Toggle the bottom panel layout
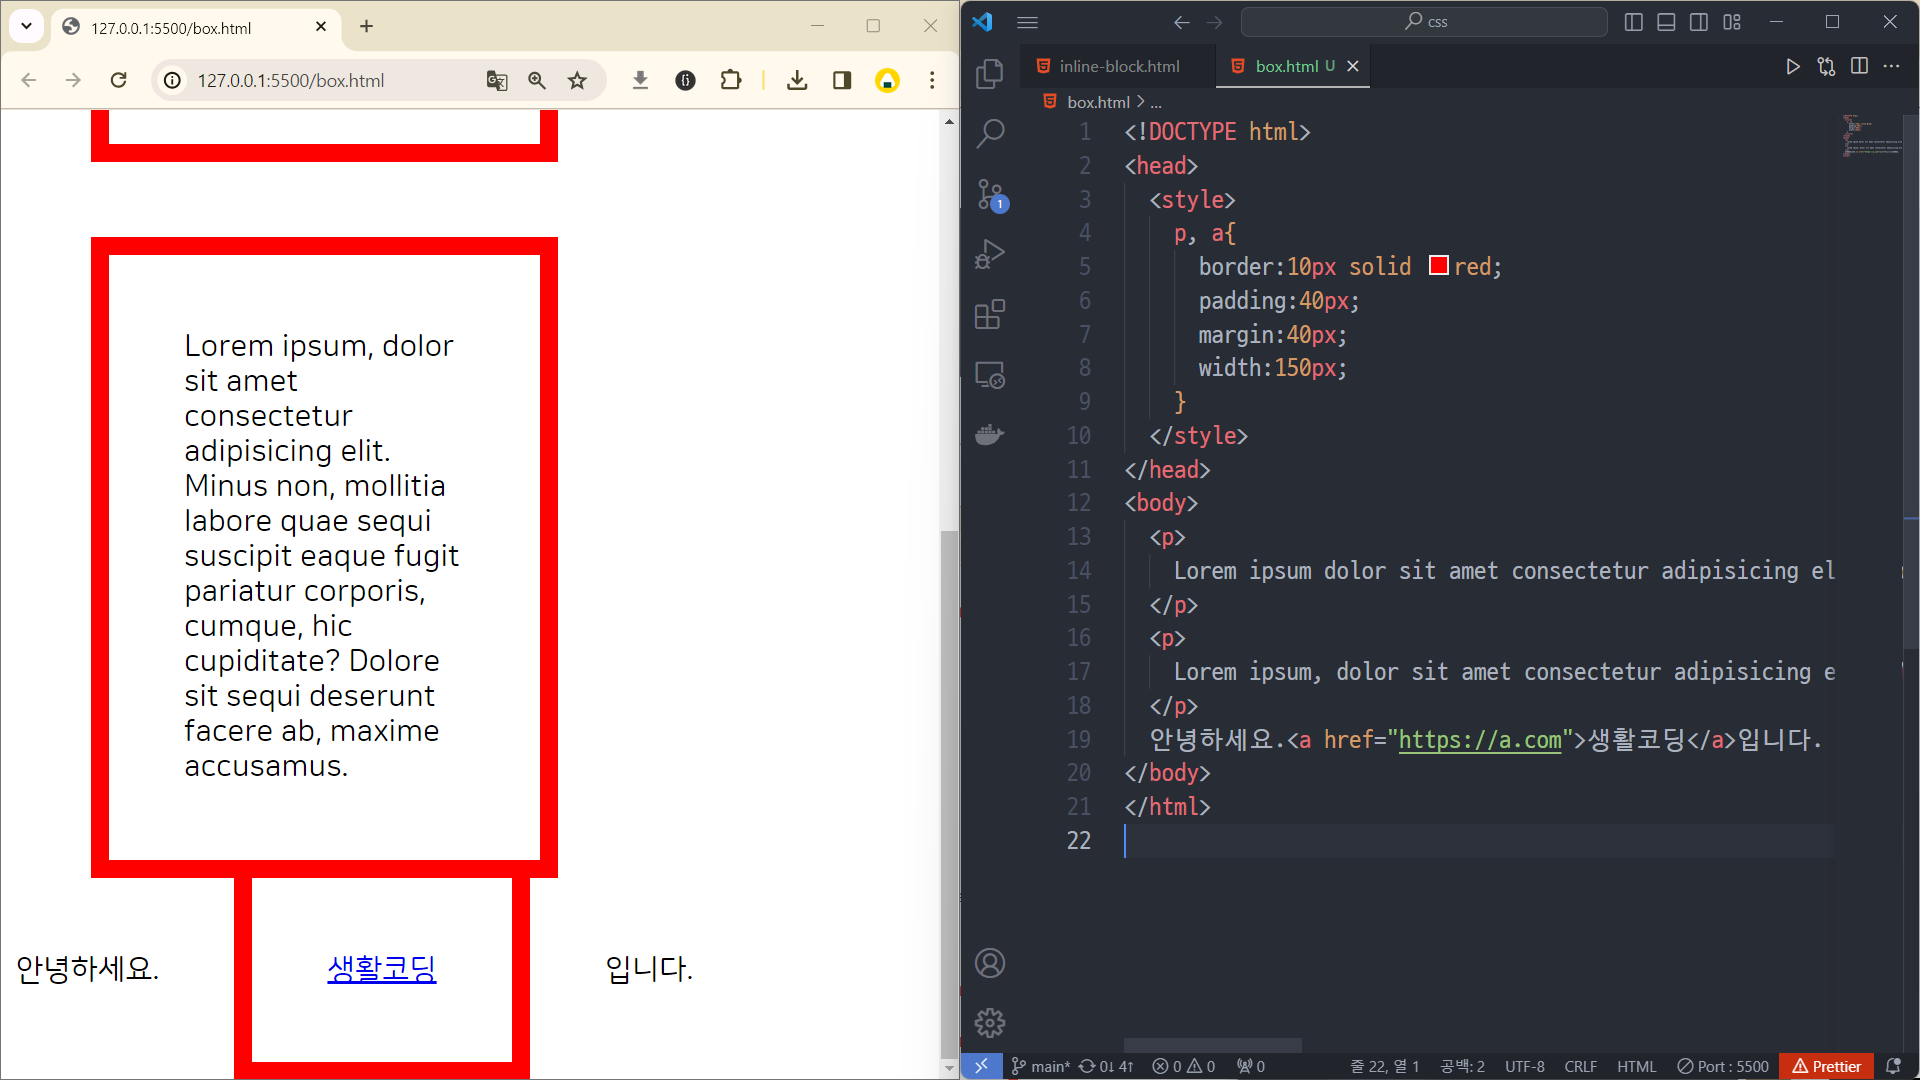The width and height of the screenshot is (1920, 1080). tap(1666, 22)
